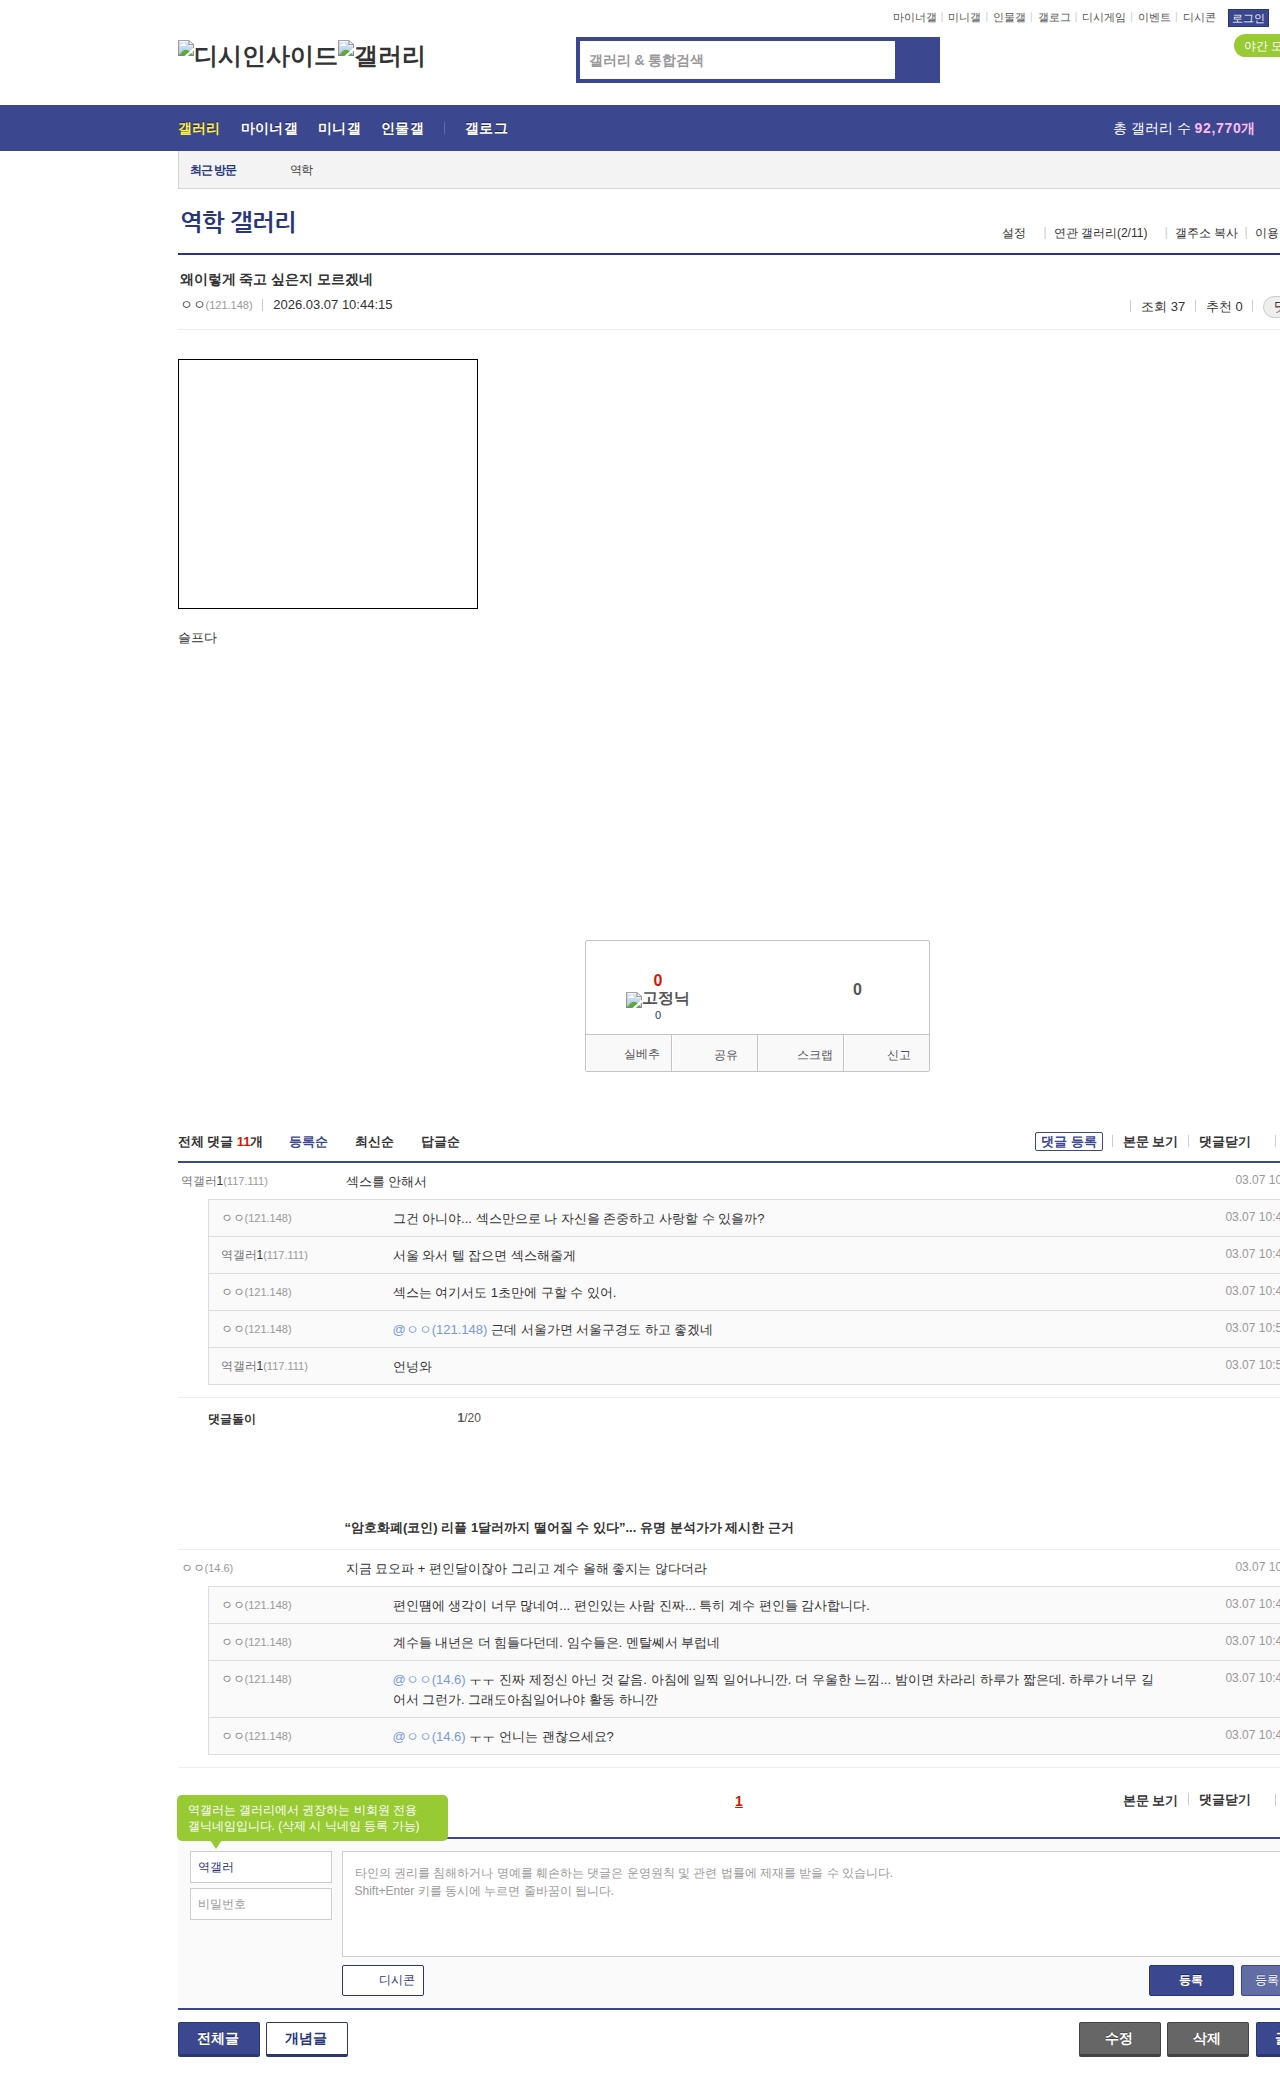The image size is (1280, 2084).
Task: Select 마이너갤 in the blue navigation bar
Action: pos(269,128)
